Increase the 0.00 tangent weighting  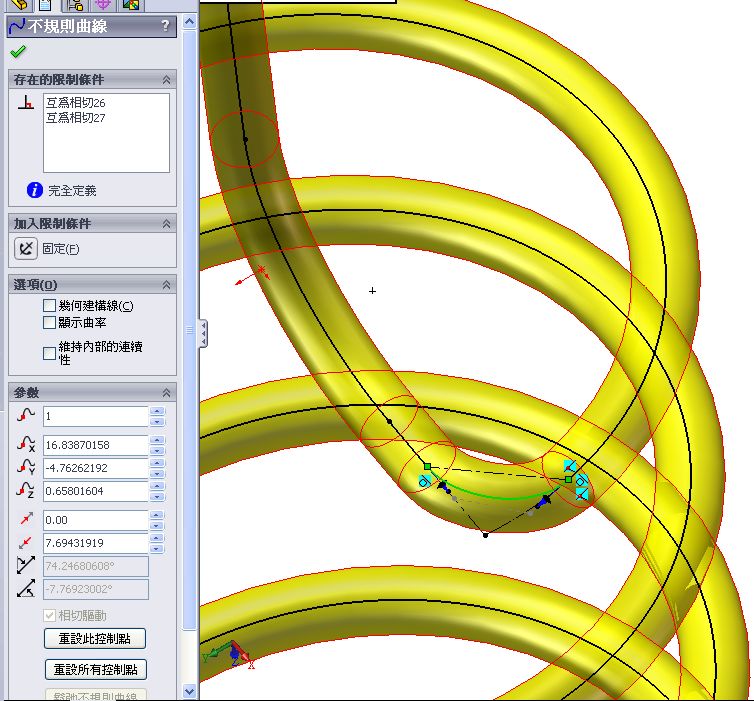click(157, 515)
